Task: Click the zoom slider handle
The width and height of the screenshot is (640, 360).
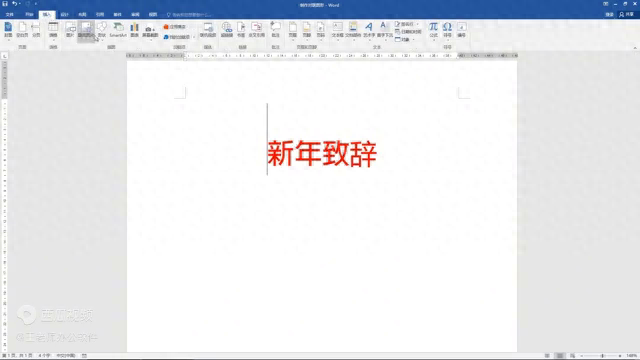Action: point(602,356)
